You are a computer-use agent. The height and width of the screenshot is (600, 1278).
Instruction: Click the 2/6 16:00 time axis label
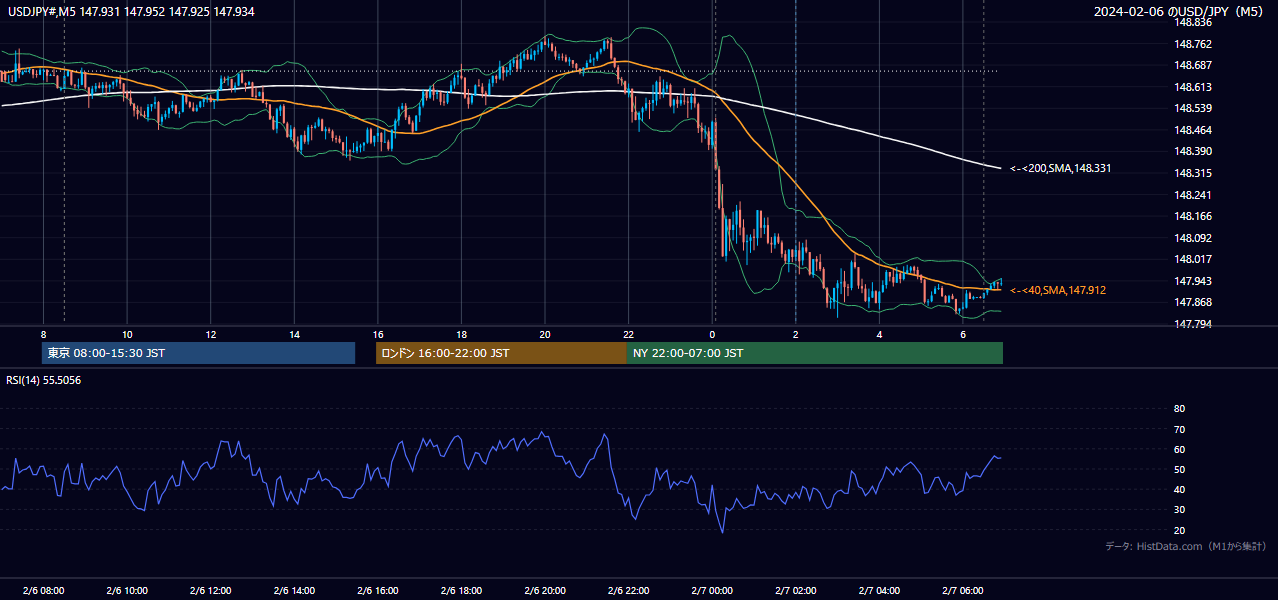tap(377, 590)
